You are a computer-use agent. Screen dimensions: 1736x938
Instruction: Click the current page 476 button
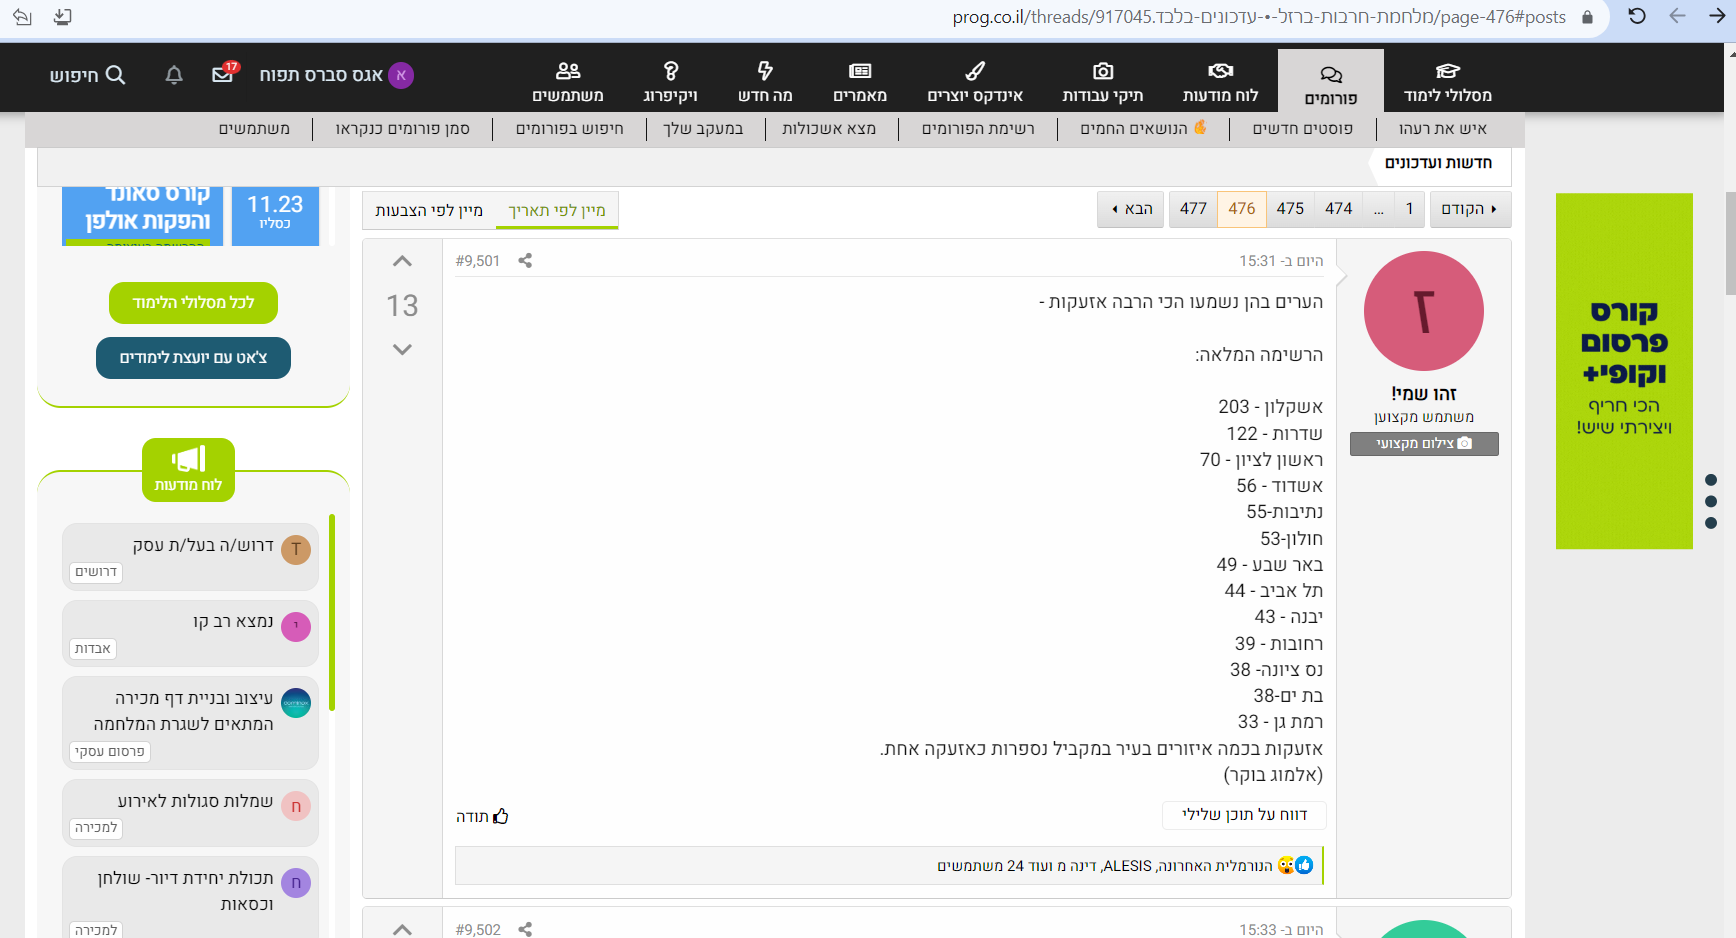tap(1242, 209)
